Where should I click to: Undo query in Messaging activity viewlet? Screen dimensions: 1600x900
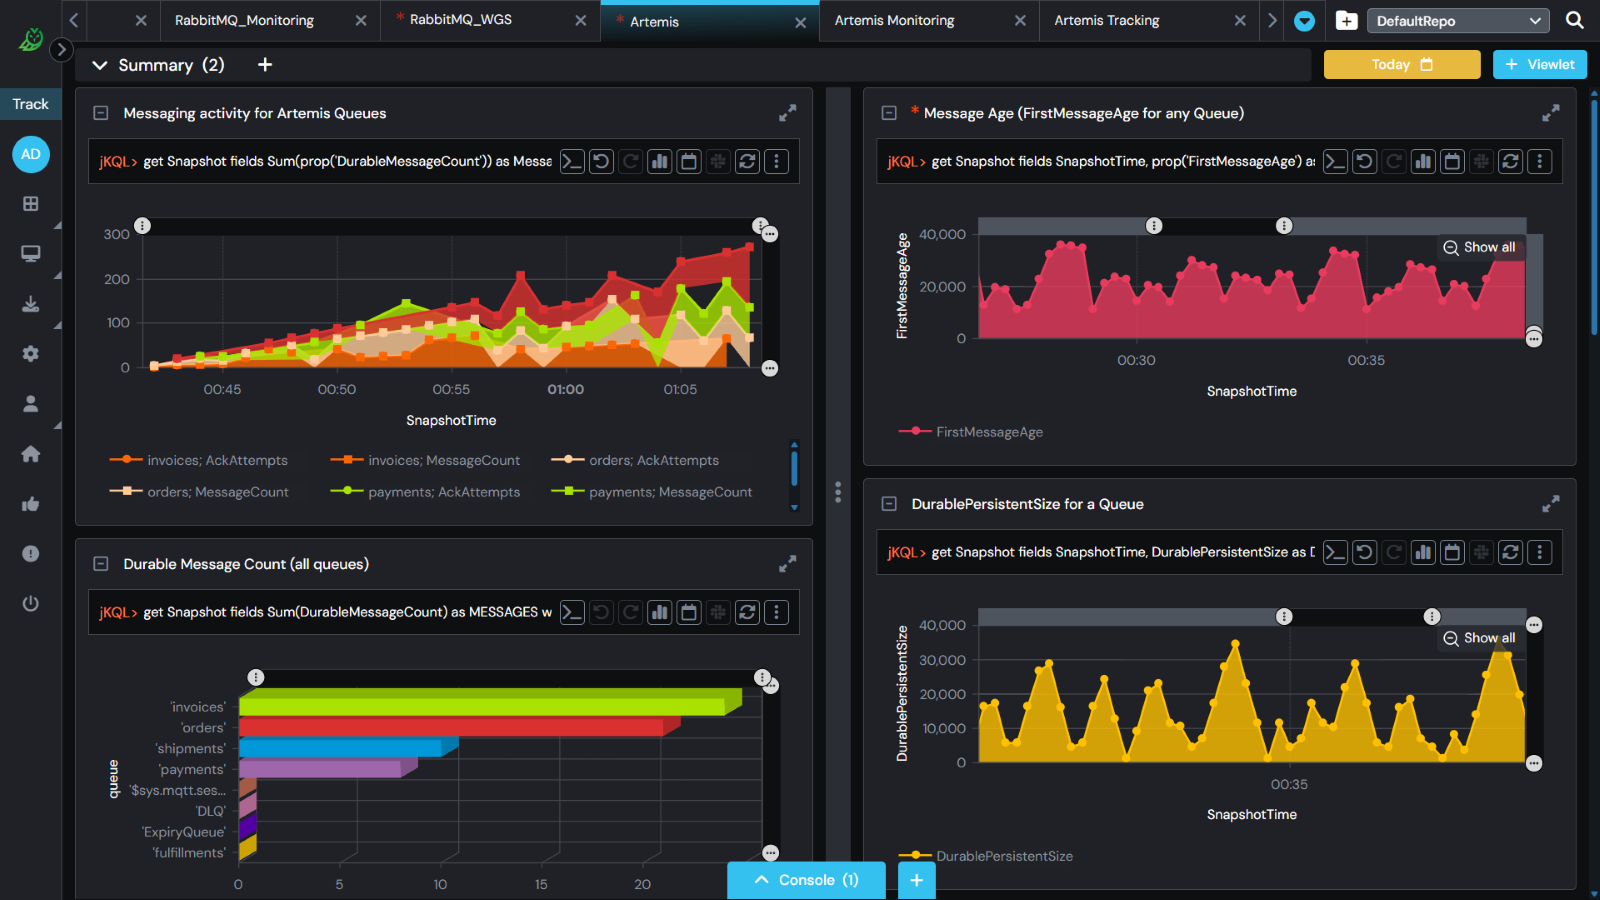pos(601,161)
